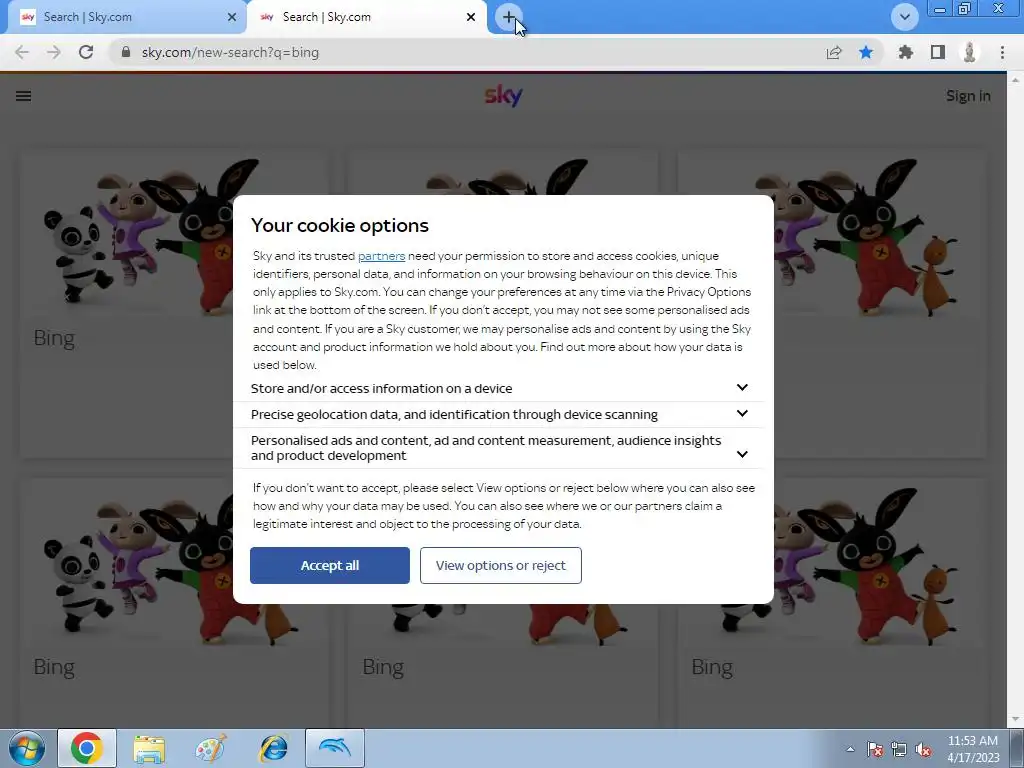Launch Internet Explorer from taskbar
1024x768 pixels.
click(274, 748)
